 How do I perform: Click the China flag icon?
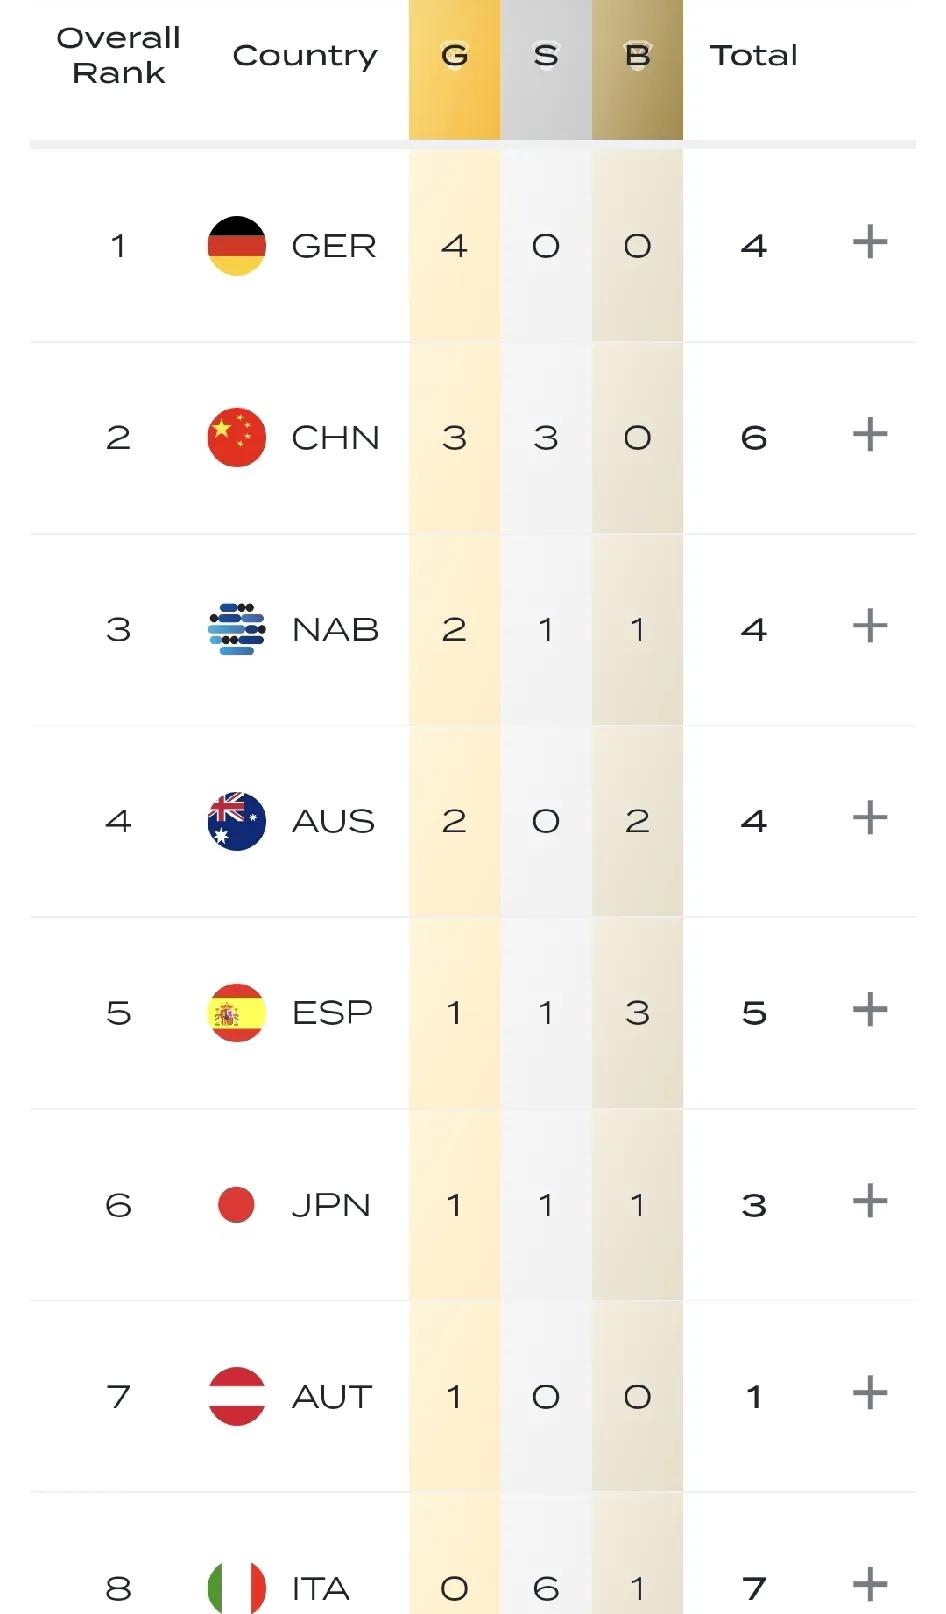point(236,437)
